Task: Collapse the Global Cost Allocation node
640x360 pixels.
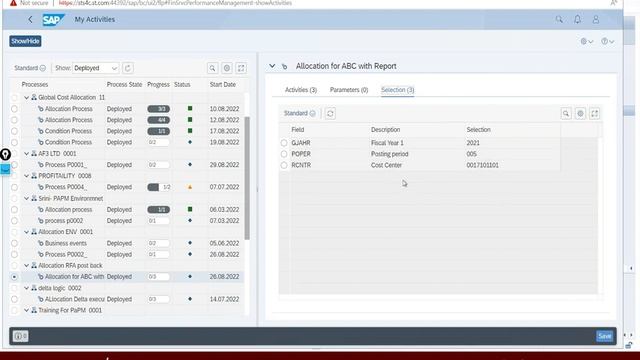Action: [x=27, y=98]
